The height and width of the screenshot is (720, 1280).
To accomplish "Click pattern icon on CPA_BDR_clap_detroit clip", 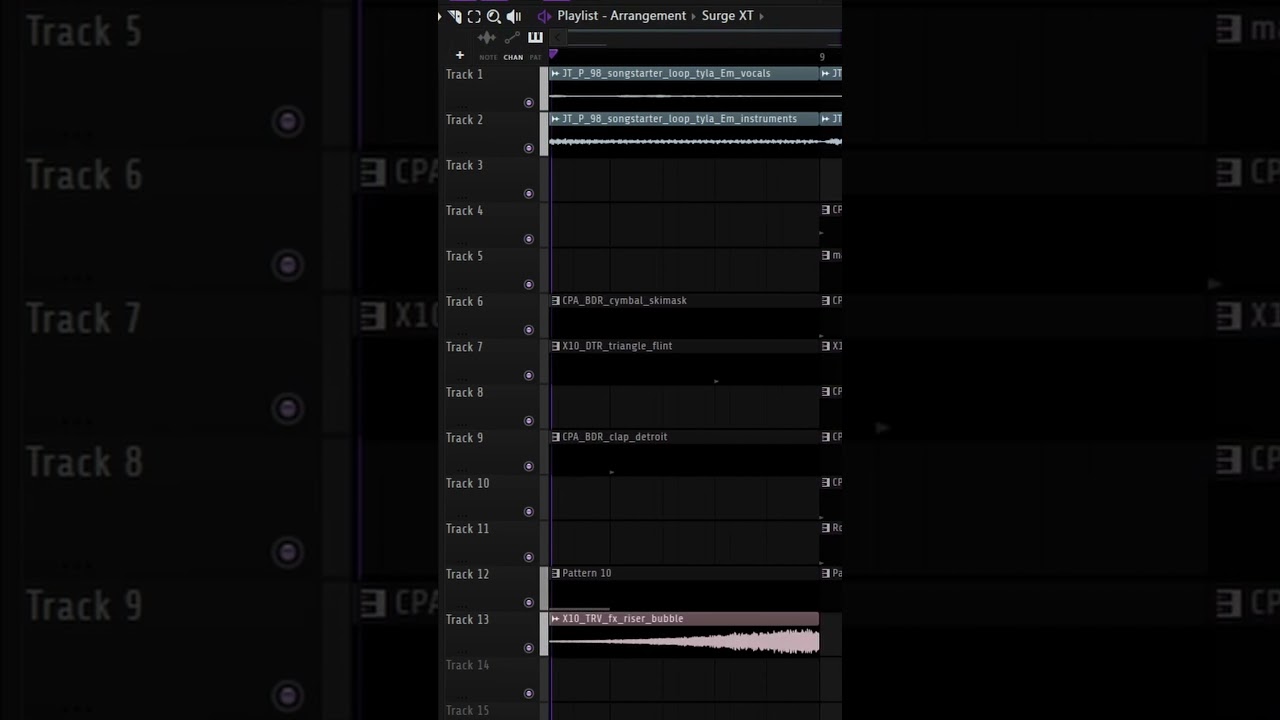I will (556, 437).
